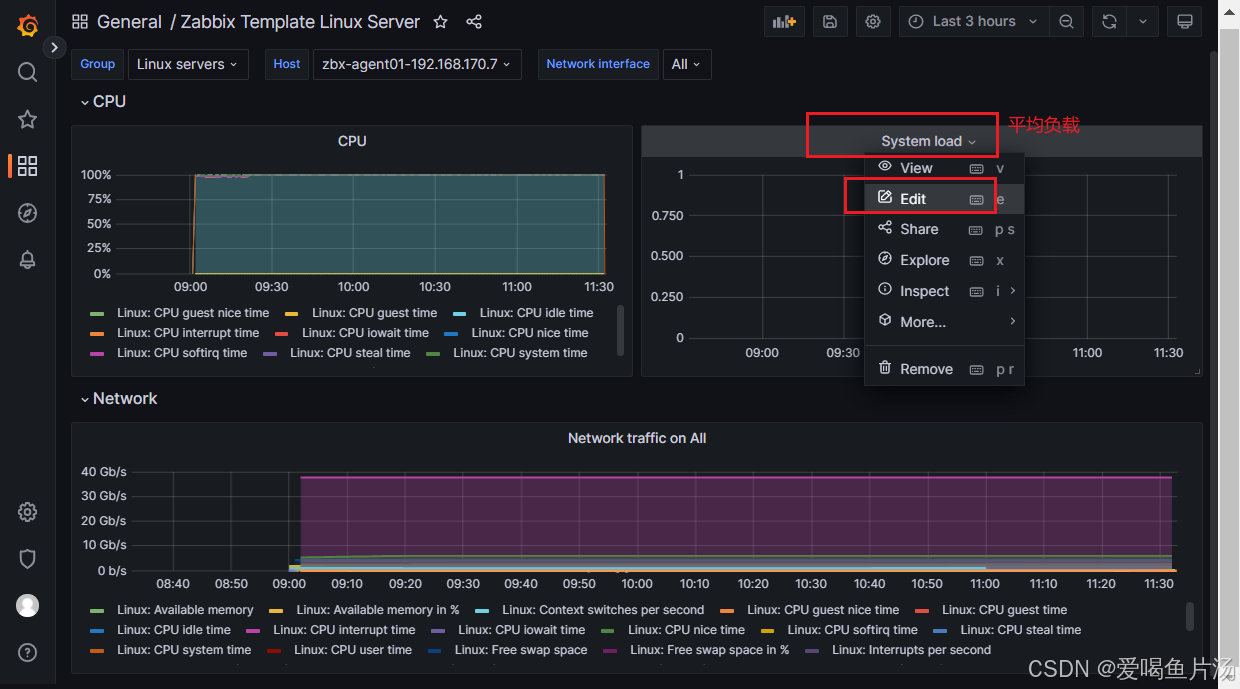Open the Host zbx-agent01 dropdown
The width and height of the screenshot is (1240, 689).
tap(417, 64)
